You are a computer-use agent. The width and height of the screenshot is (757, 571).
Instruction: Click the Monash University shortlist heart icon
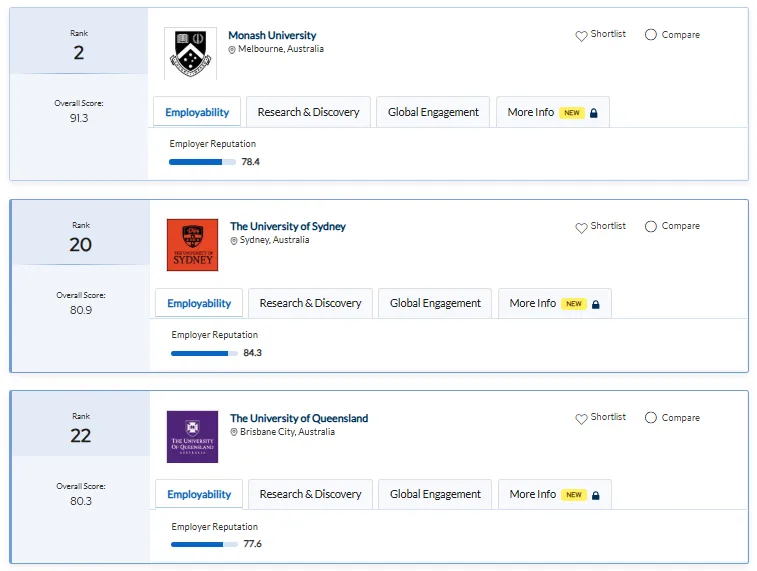[581, 35]
